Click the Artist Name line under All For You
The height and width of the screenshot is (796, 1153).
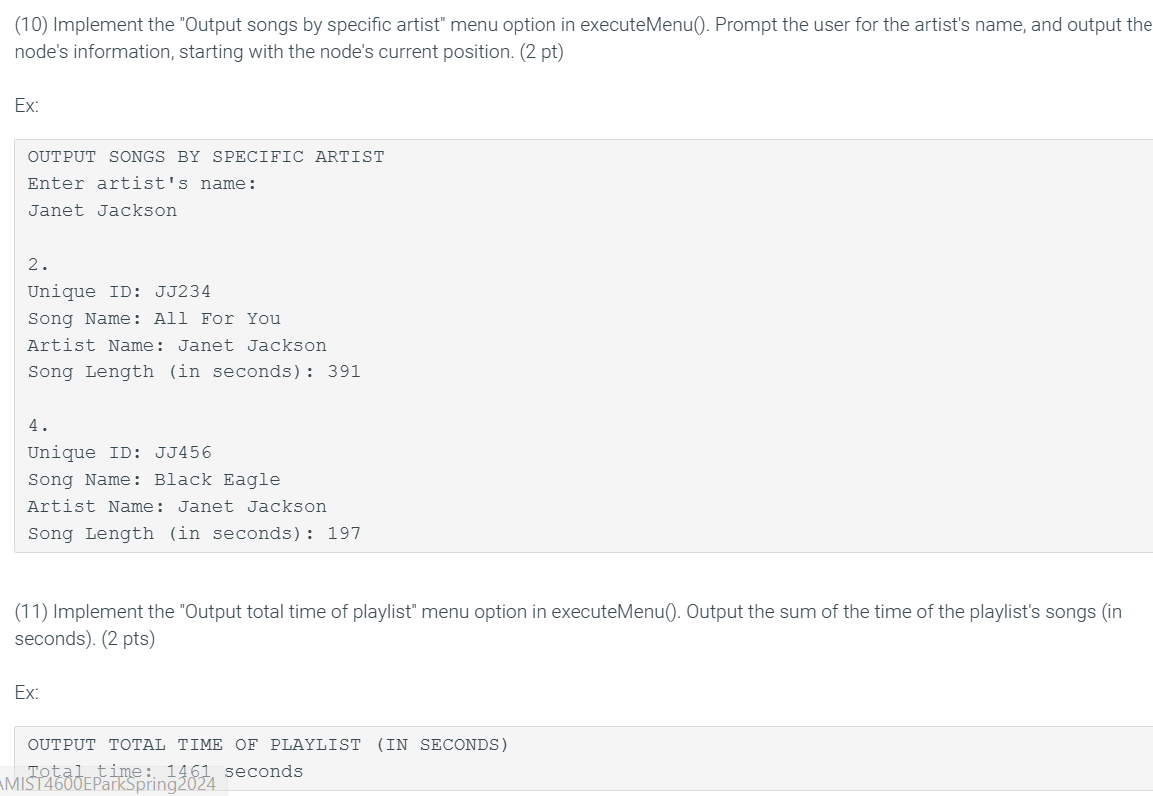[177, 345]
